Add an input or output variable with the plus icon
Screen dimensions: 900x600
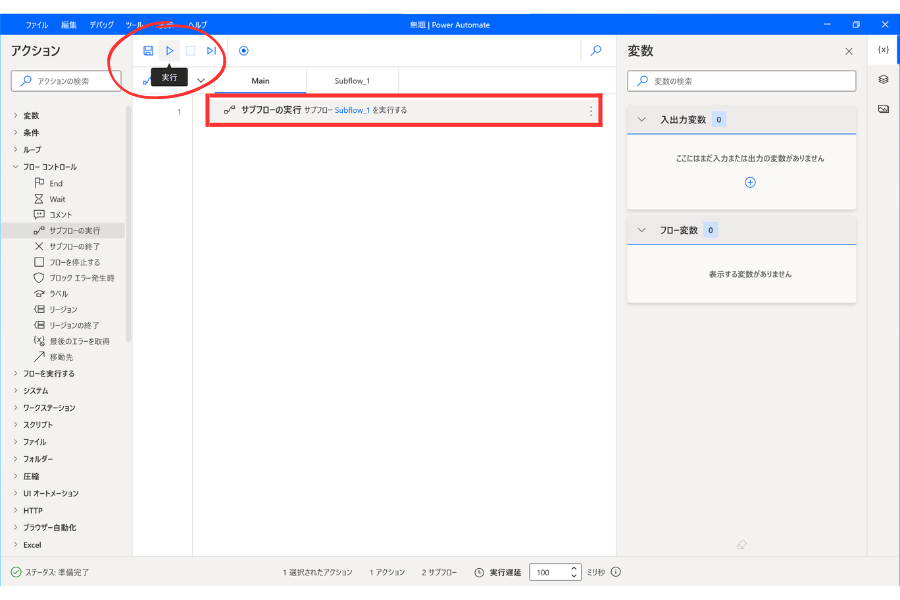coord(750,183)
